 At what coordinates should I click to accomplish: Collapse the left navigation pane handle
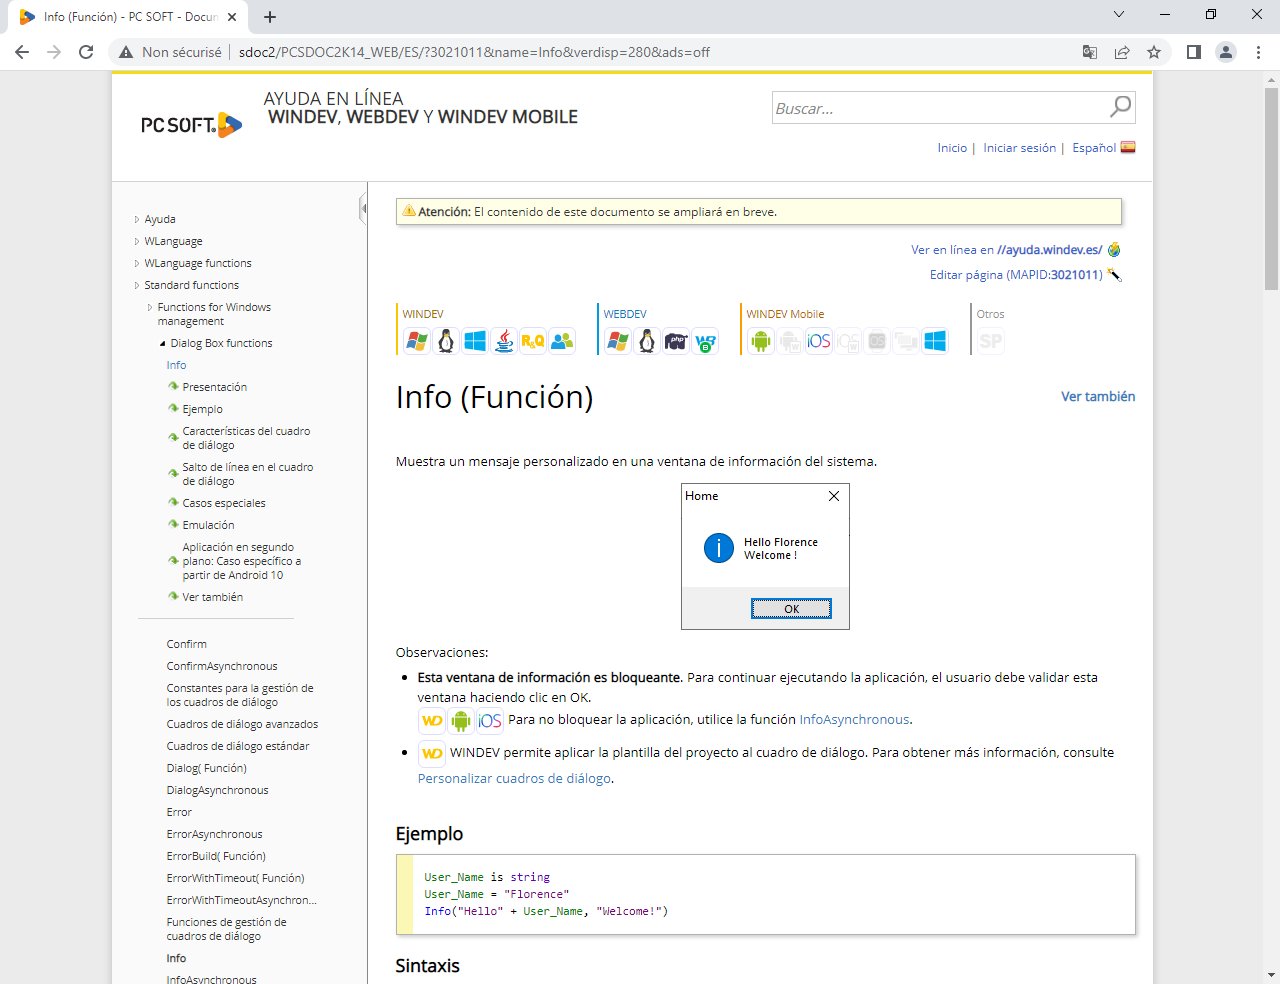pyautogui.click(x=363, y=208)
